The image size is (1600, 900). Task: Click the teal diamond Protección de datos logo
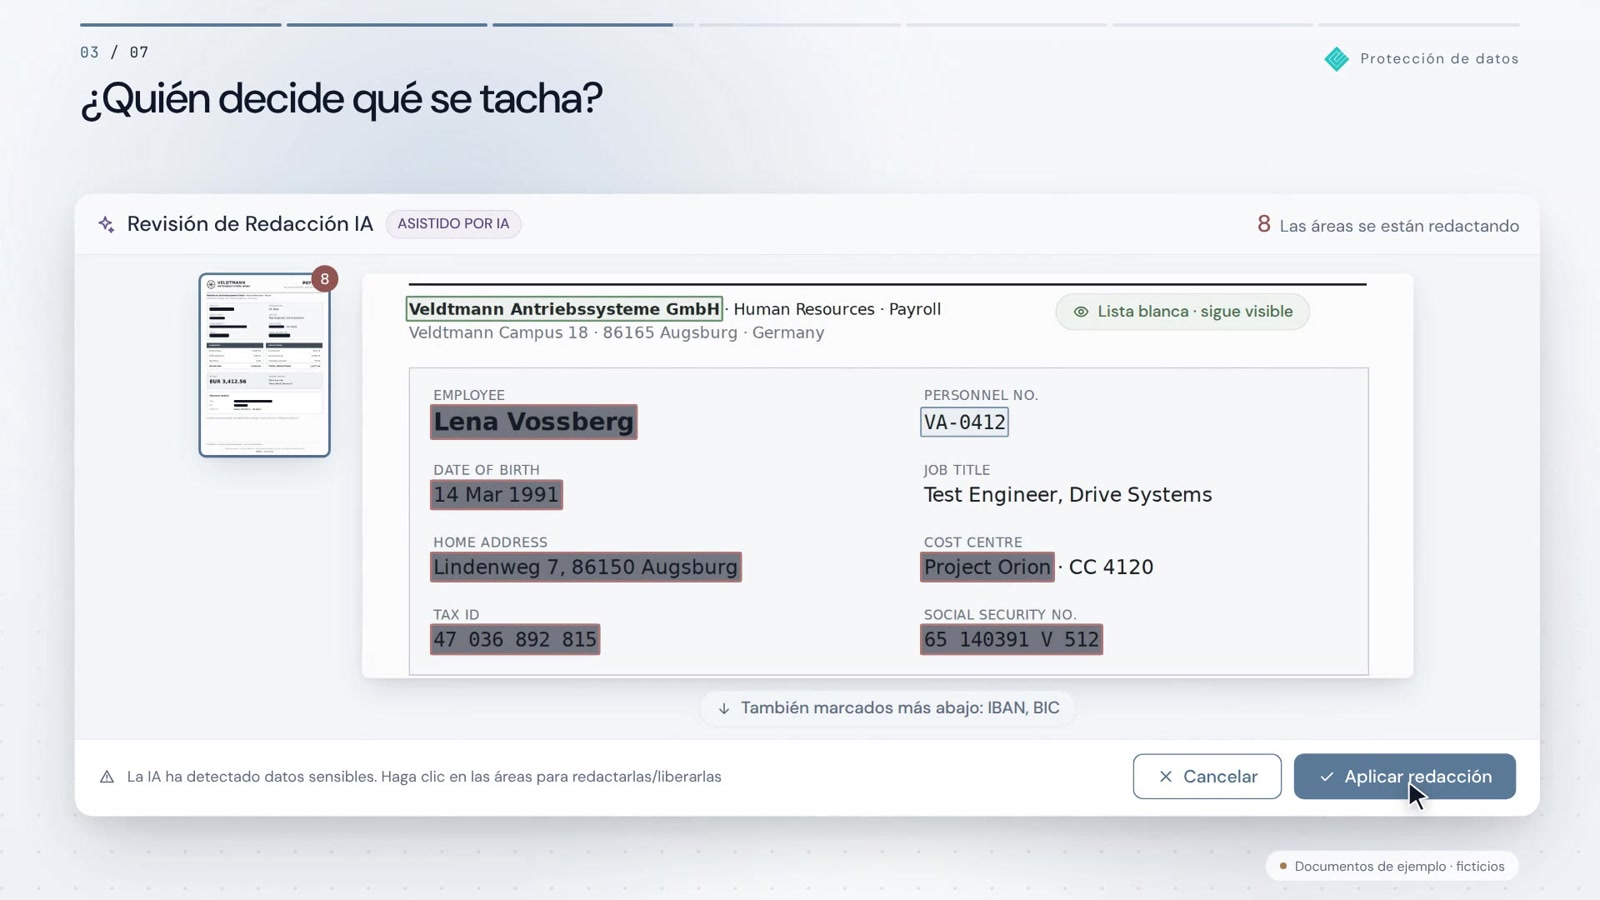pyautogui.click(x=1336, y=59)
